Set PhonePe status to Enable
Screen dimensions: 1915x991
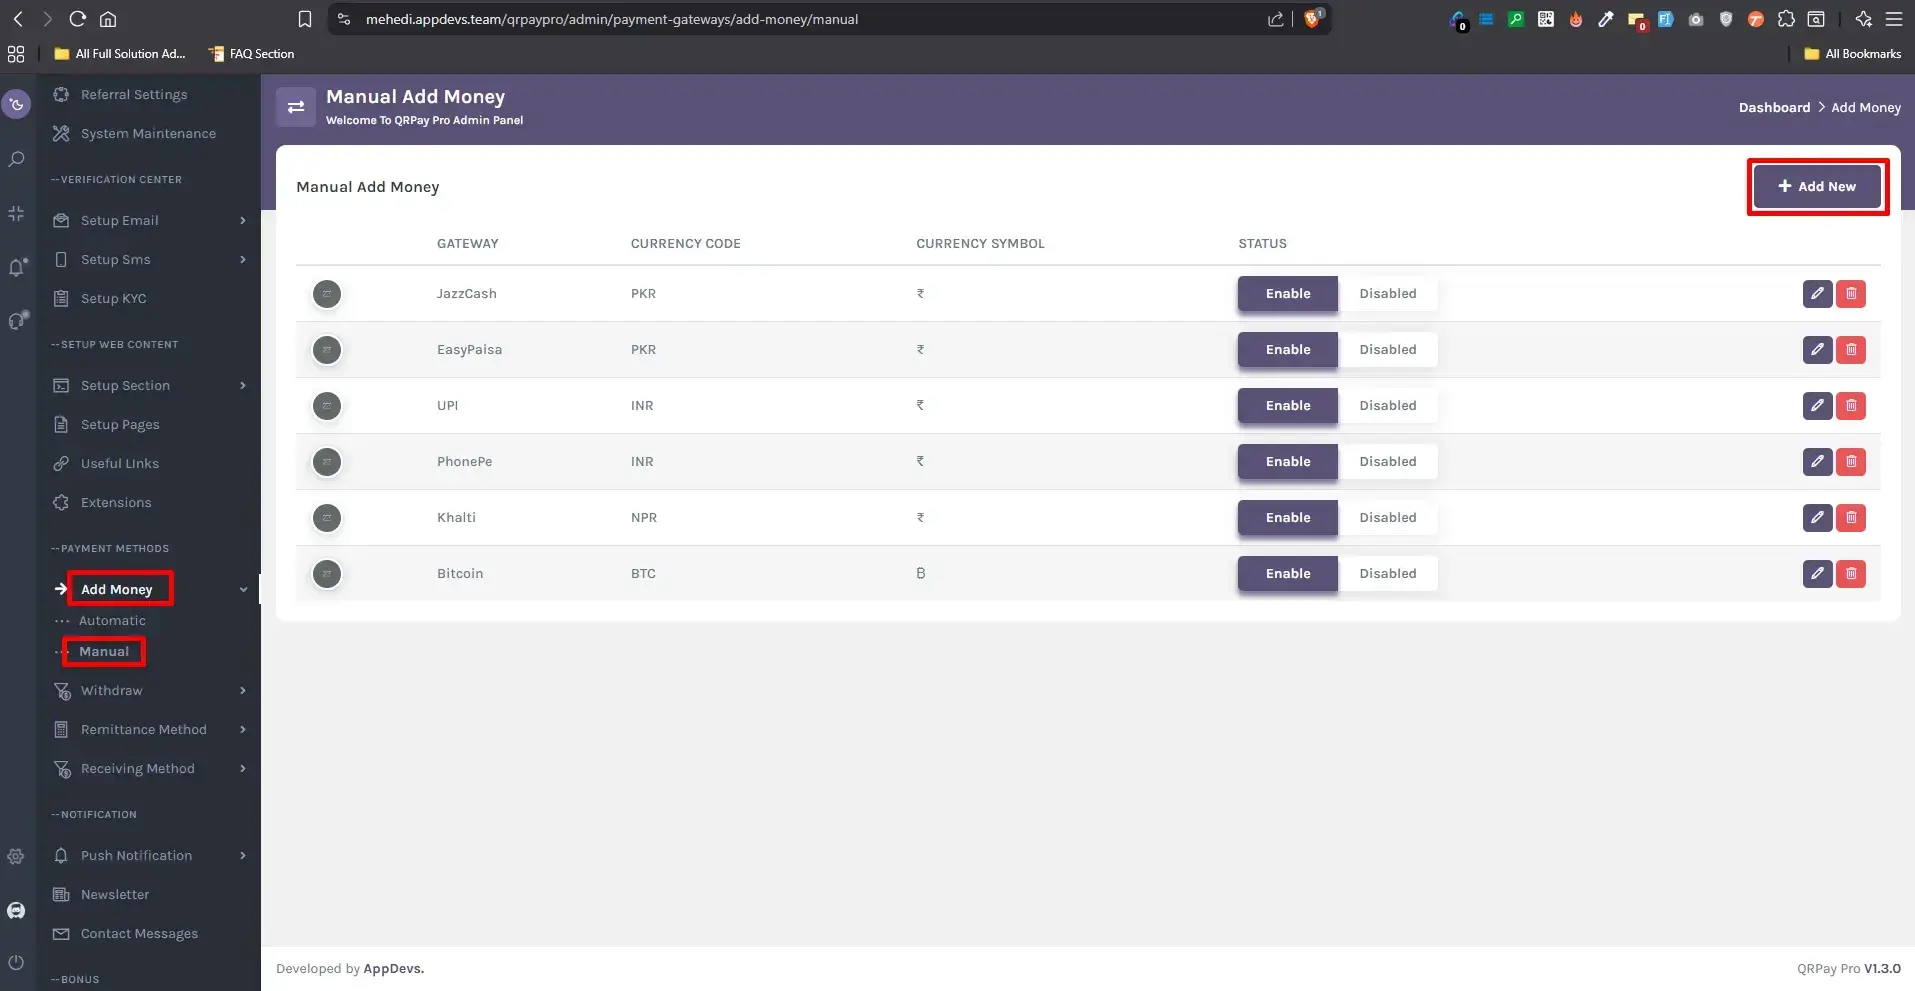(1288, 462)
